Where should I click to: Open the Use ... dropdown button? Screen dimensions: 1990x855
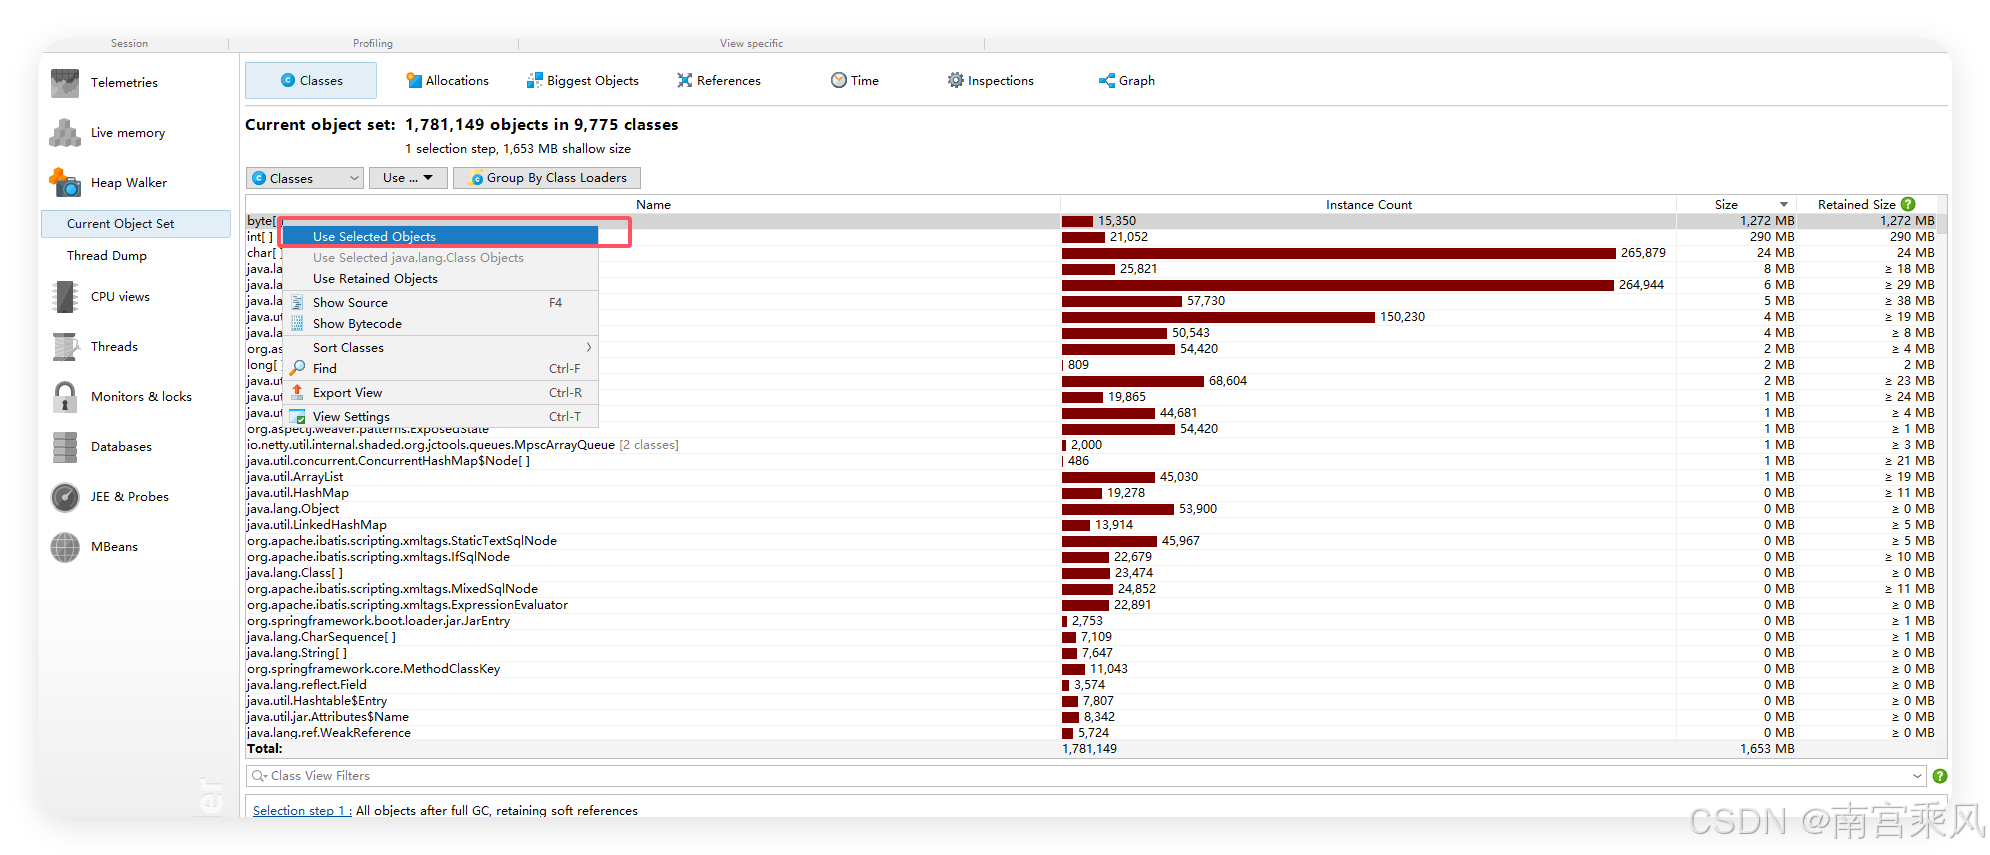[x=407, y=178]
